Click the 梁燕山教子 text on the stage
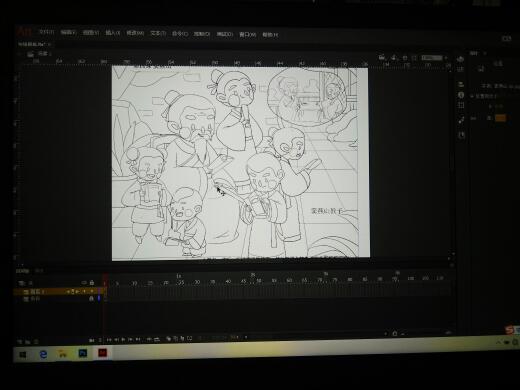This screenshot has width=520, height=390. tap(327, 211)
